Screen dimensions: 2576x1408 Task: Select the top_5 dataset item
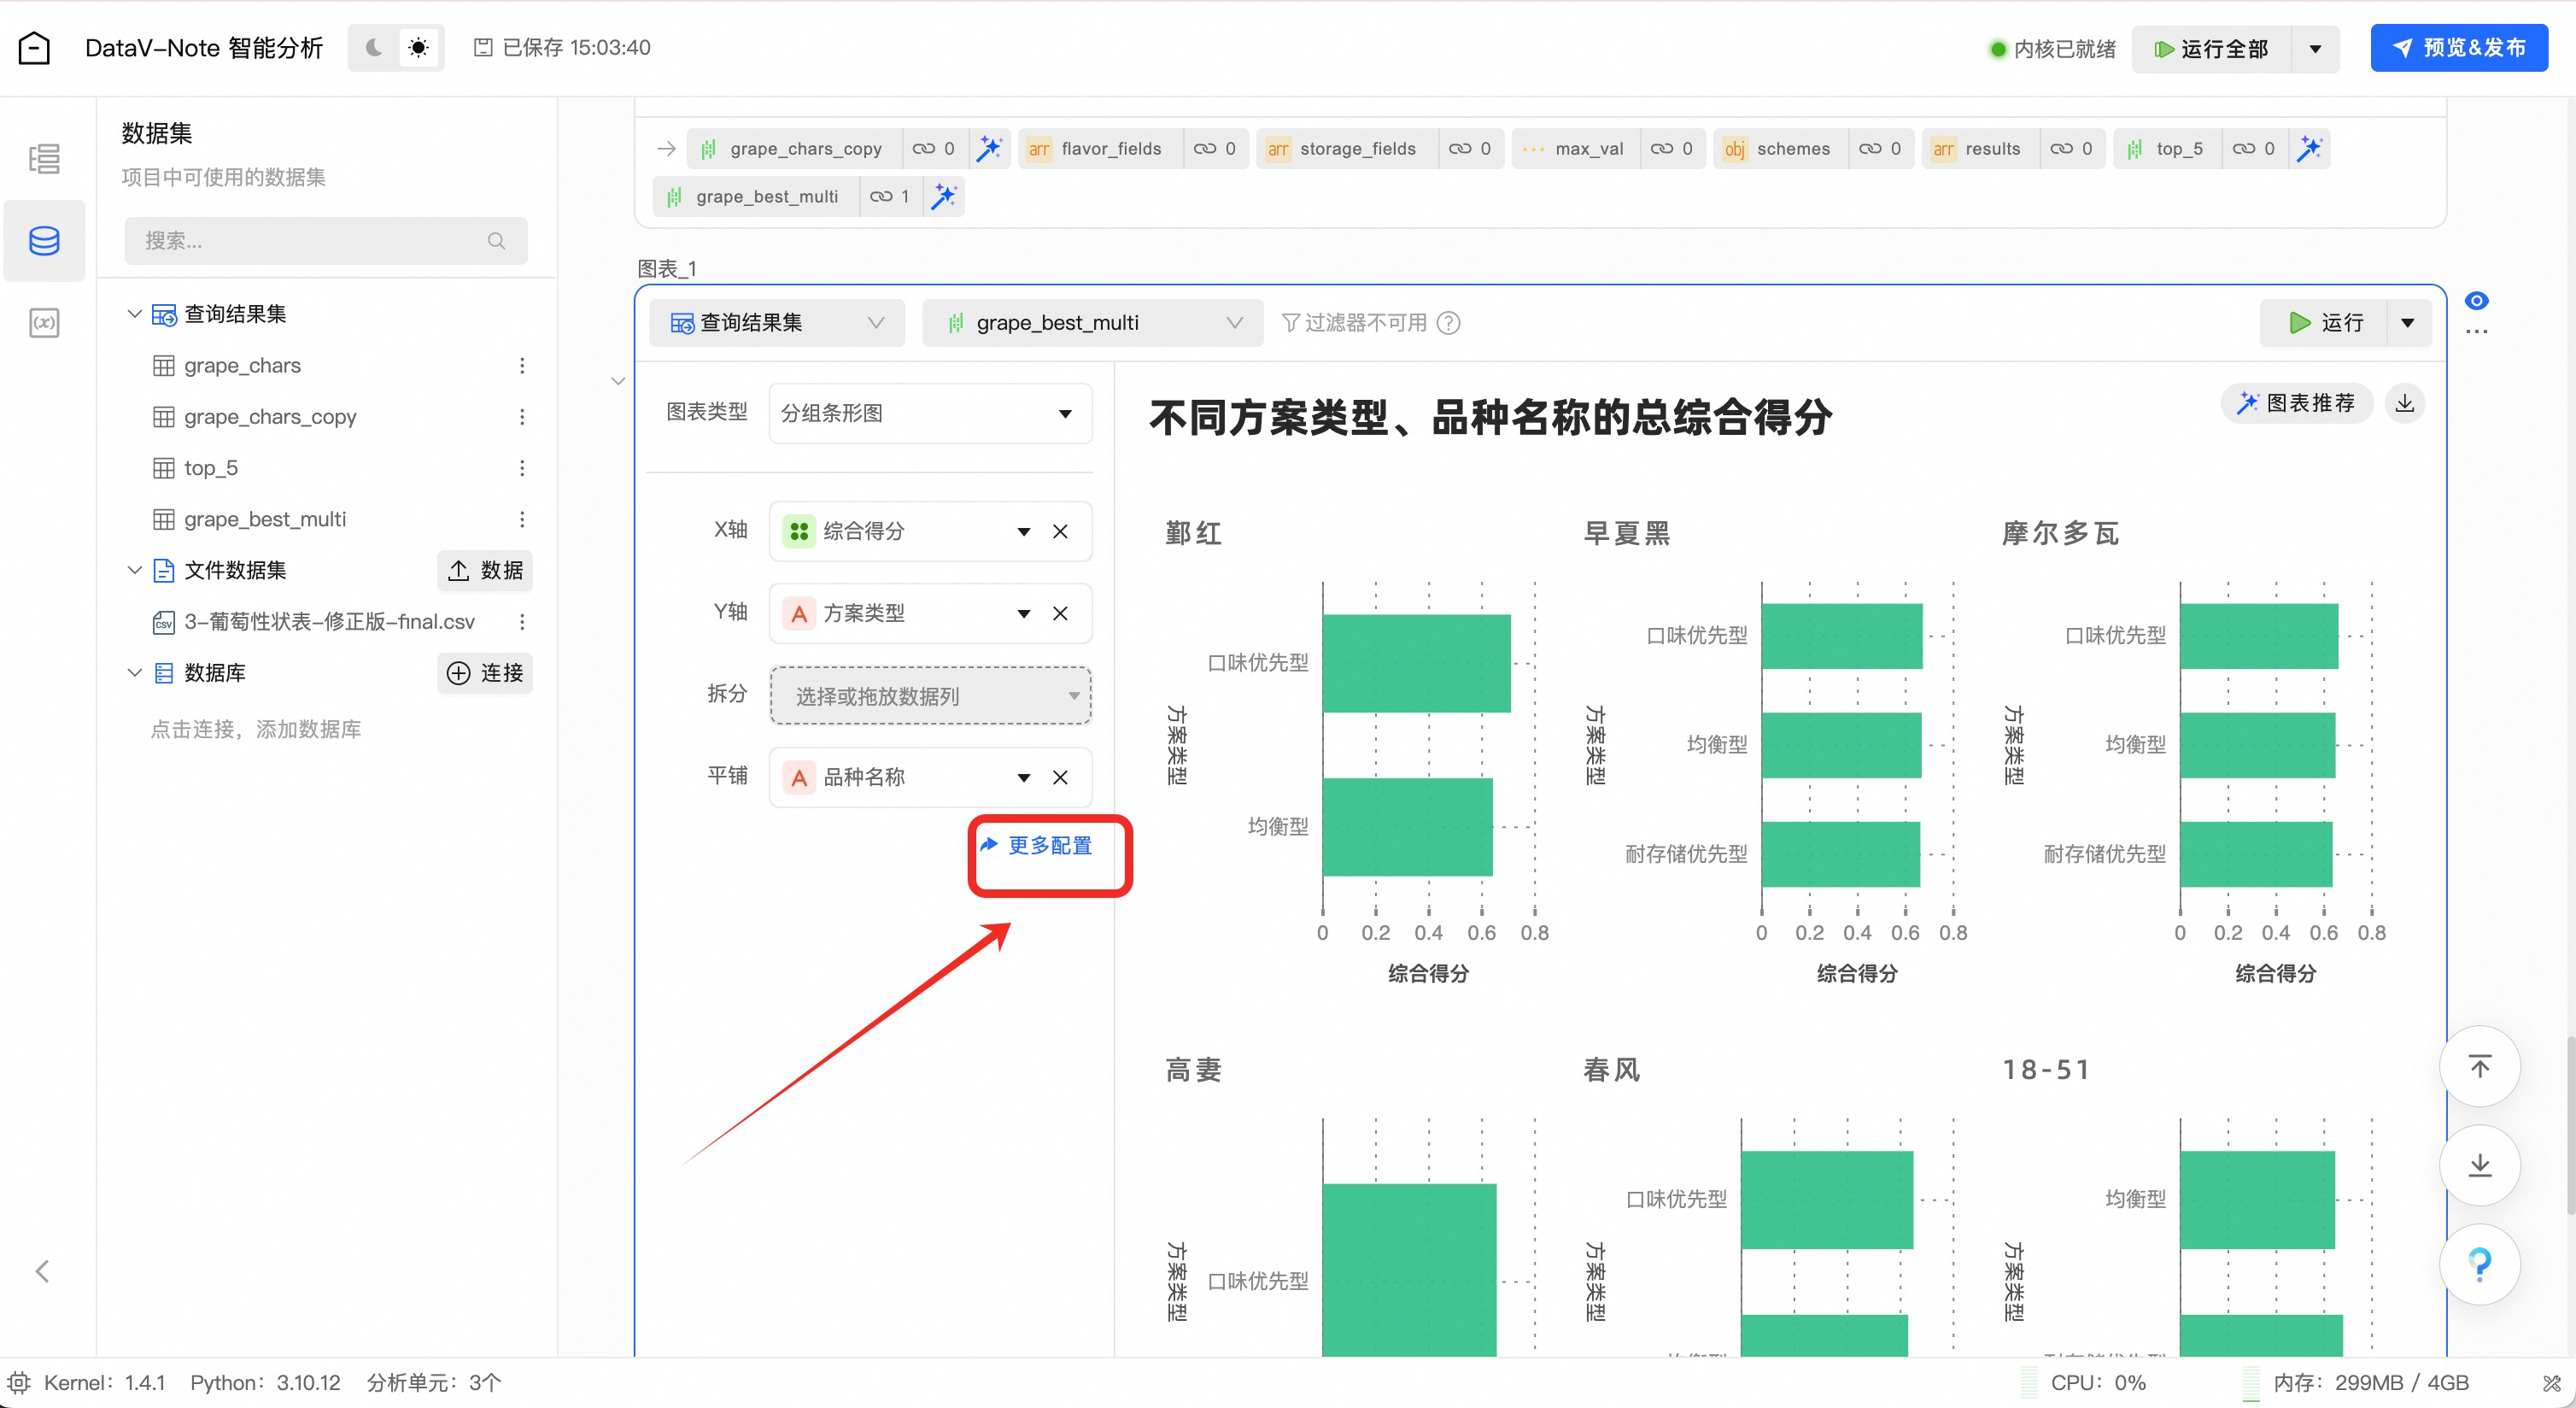pyautogui.click(x=210, y=468)
